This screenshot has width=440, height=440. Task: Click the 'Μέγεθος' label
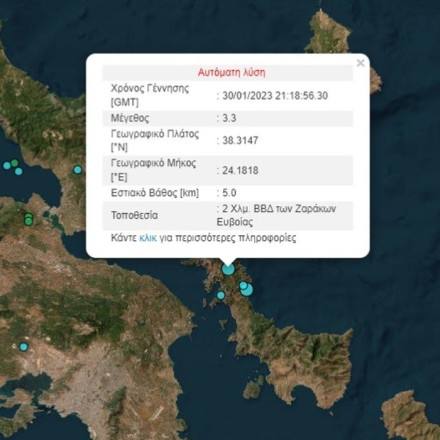[x=130, y=118]
